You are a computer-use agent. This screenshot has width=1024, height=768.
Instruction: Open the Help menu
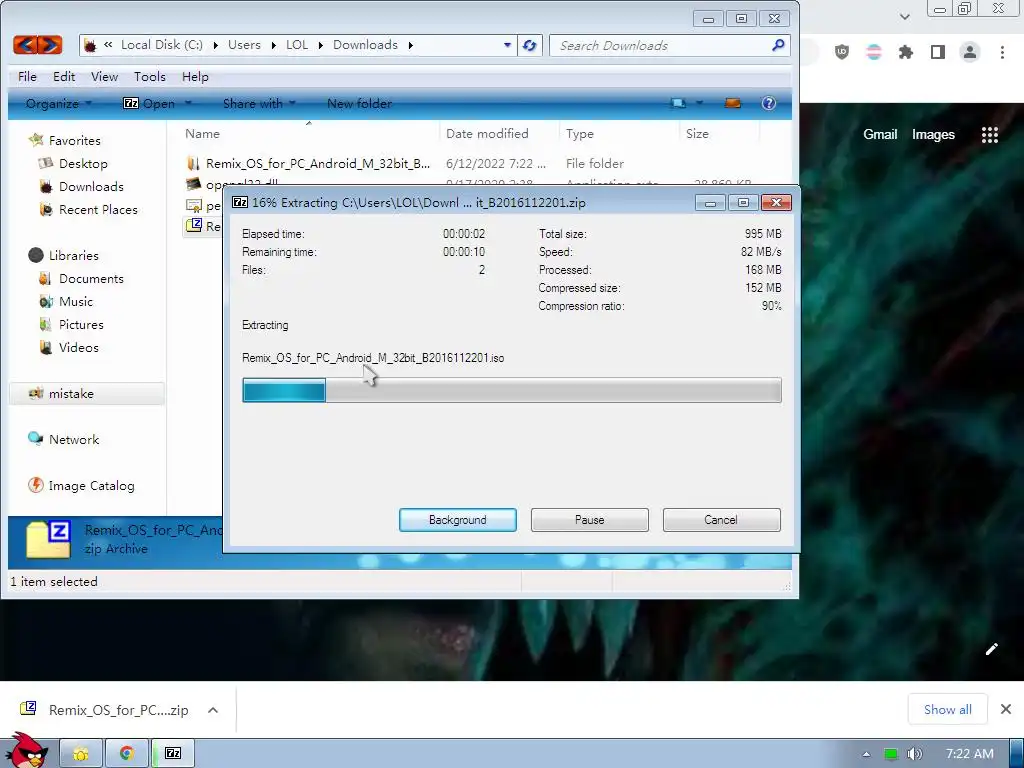click(x=195, y=76)
